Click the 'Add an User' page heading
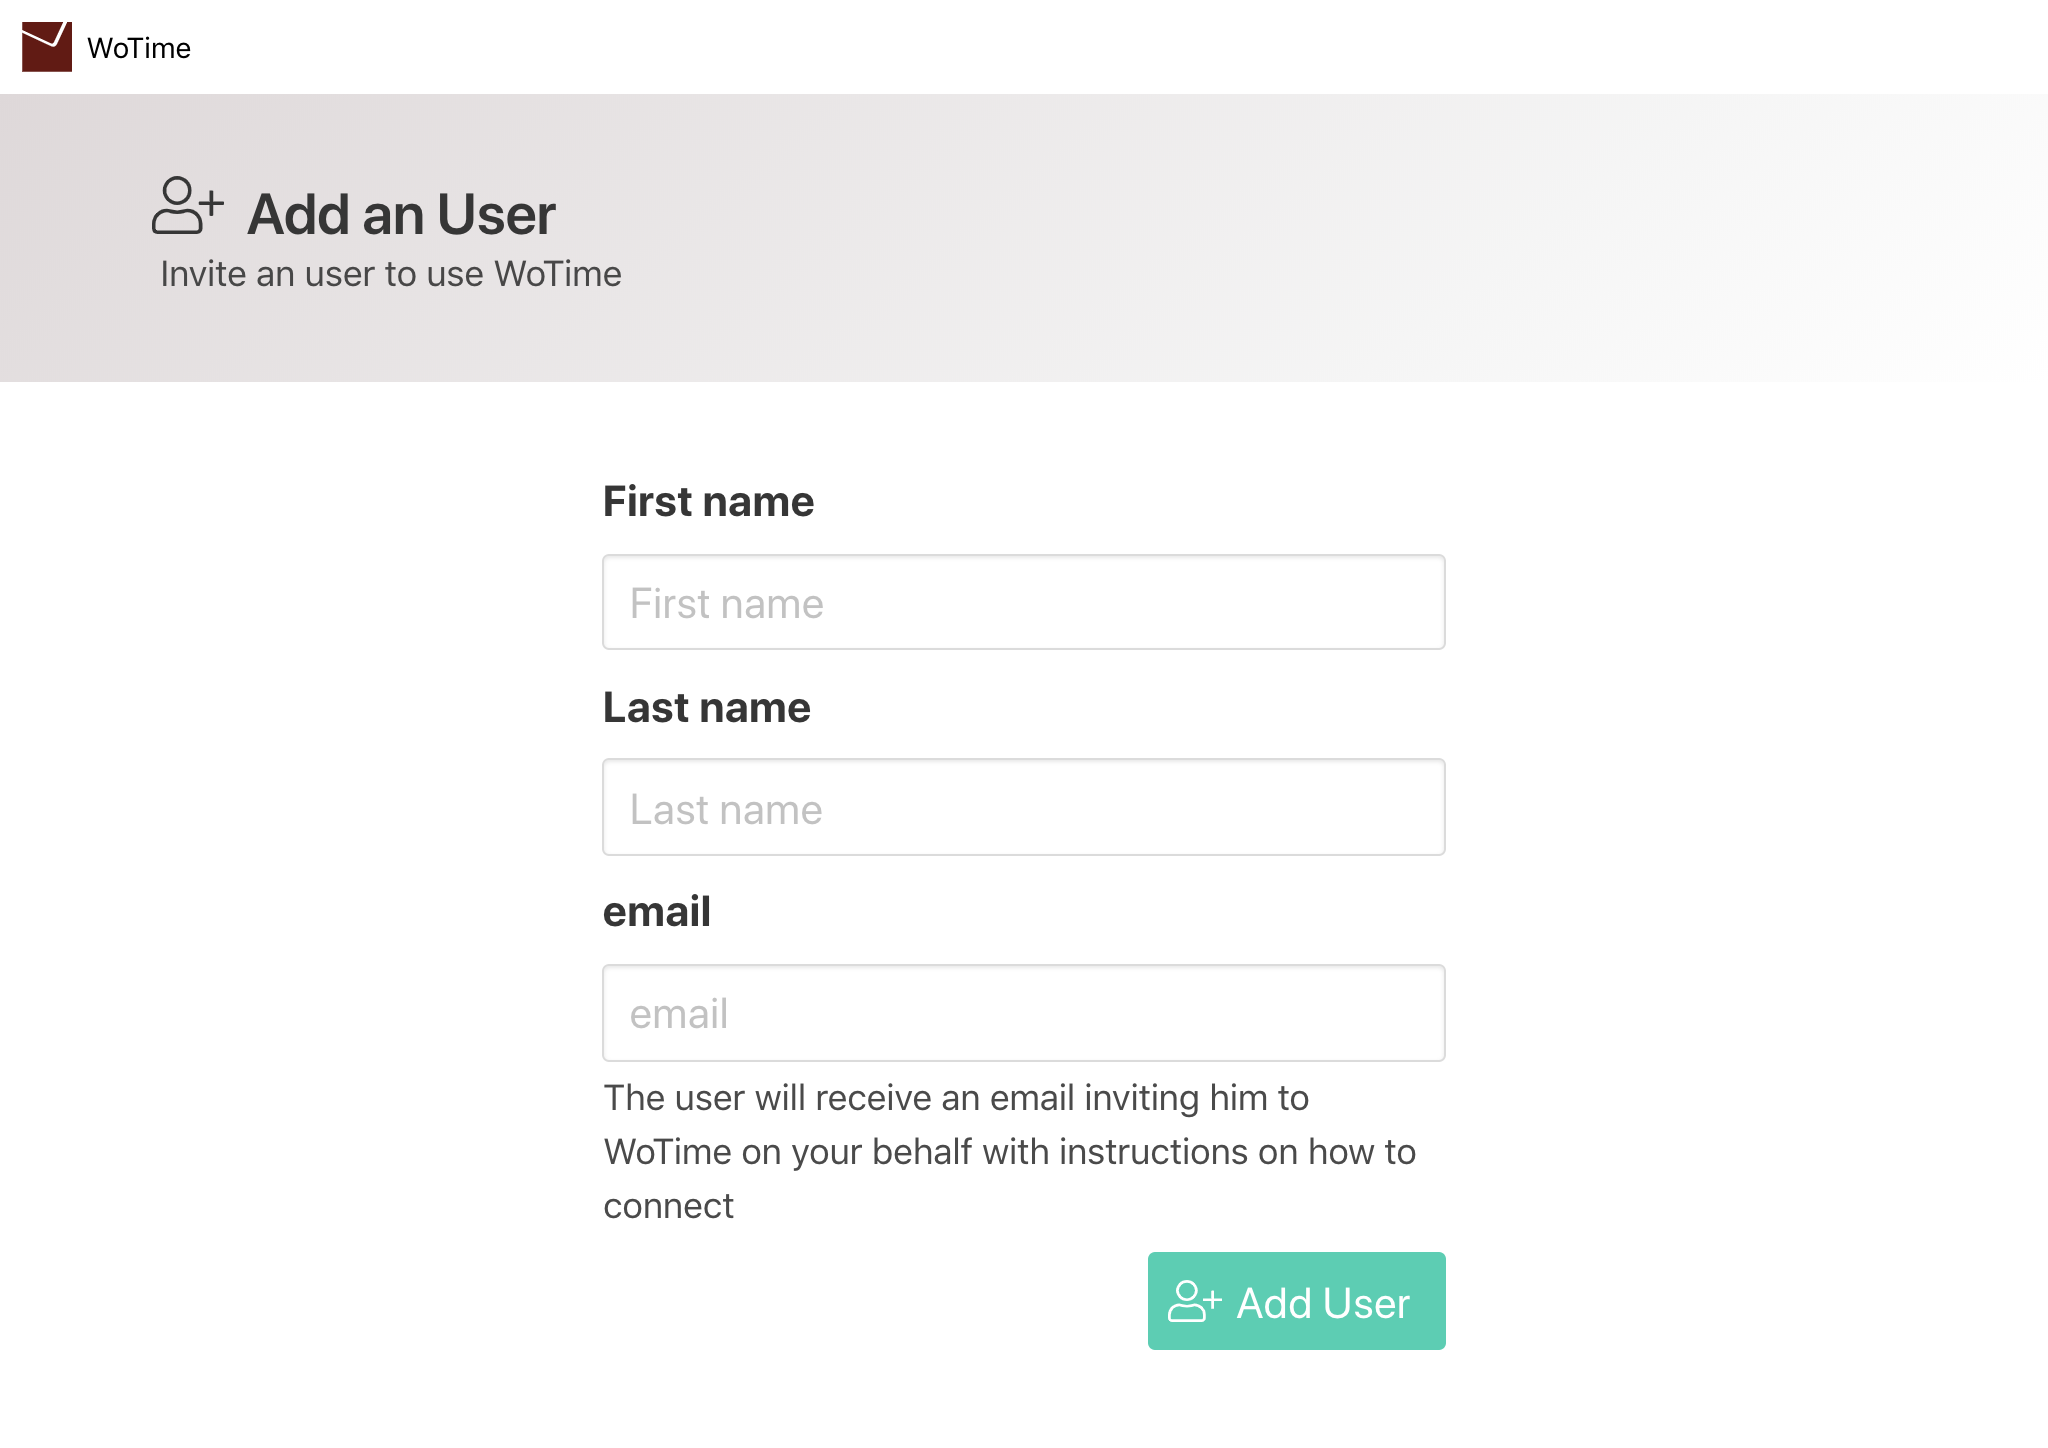The image size is (2048, 1448). [401, 214]
